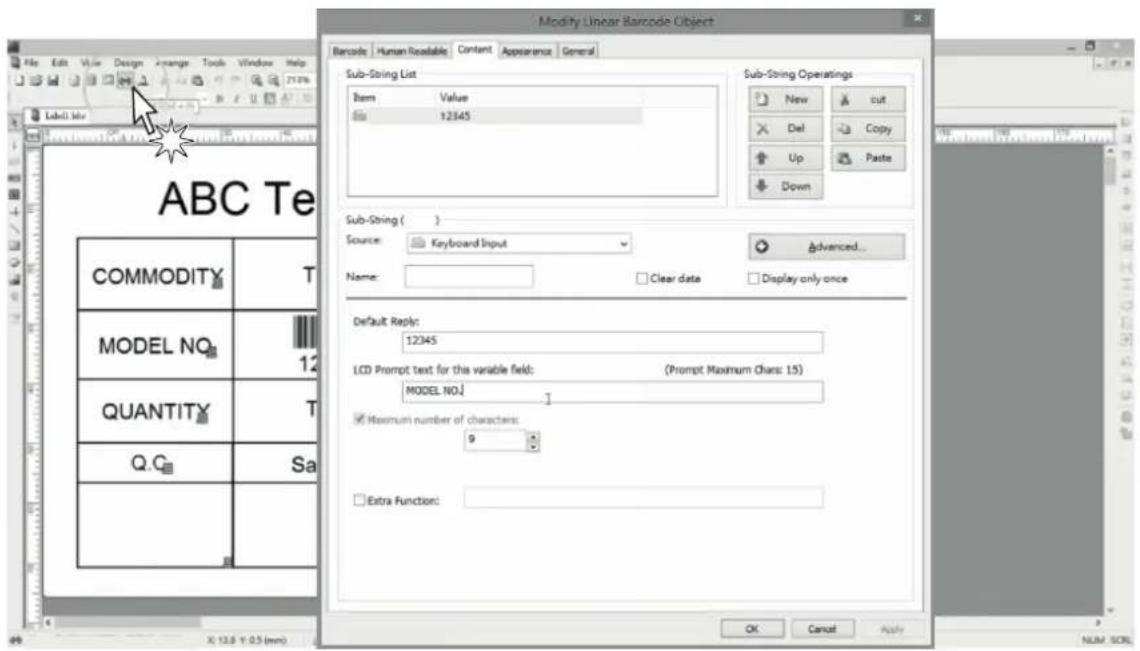1140x651 pixels.
Task: Toggle the Maximum number of characters checkbox
Action: 359,420
